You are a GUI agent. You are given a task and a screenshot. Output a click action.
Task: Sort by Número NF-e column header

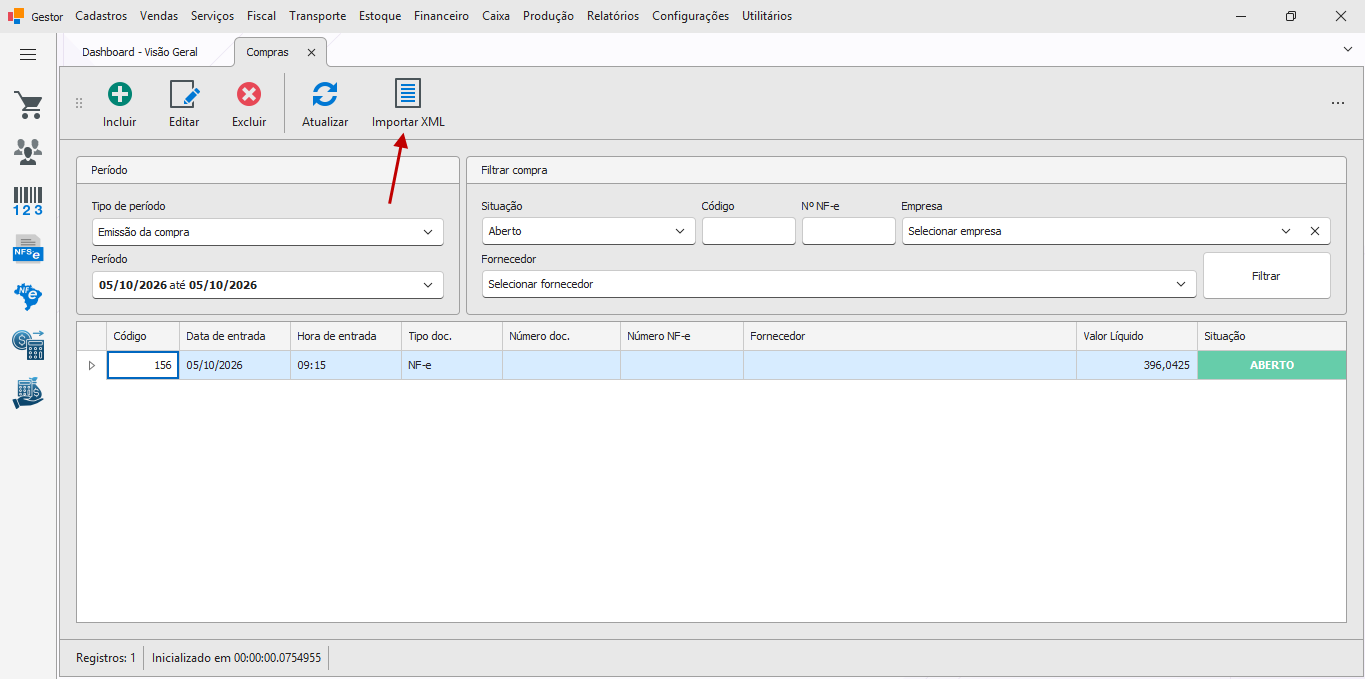682,336
